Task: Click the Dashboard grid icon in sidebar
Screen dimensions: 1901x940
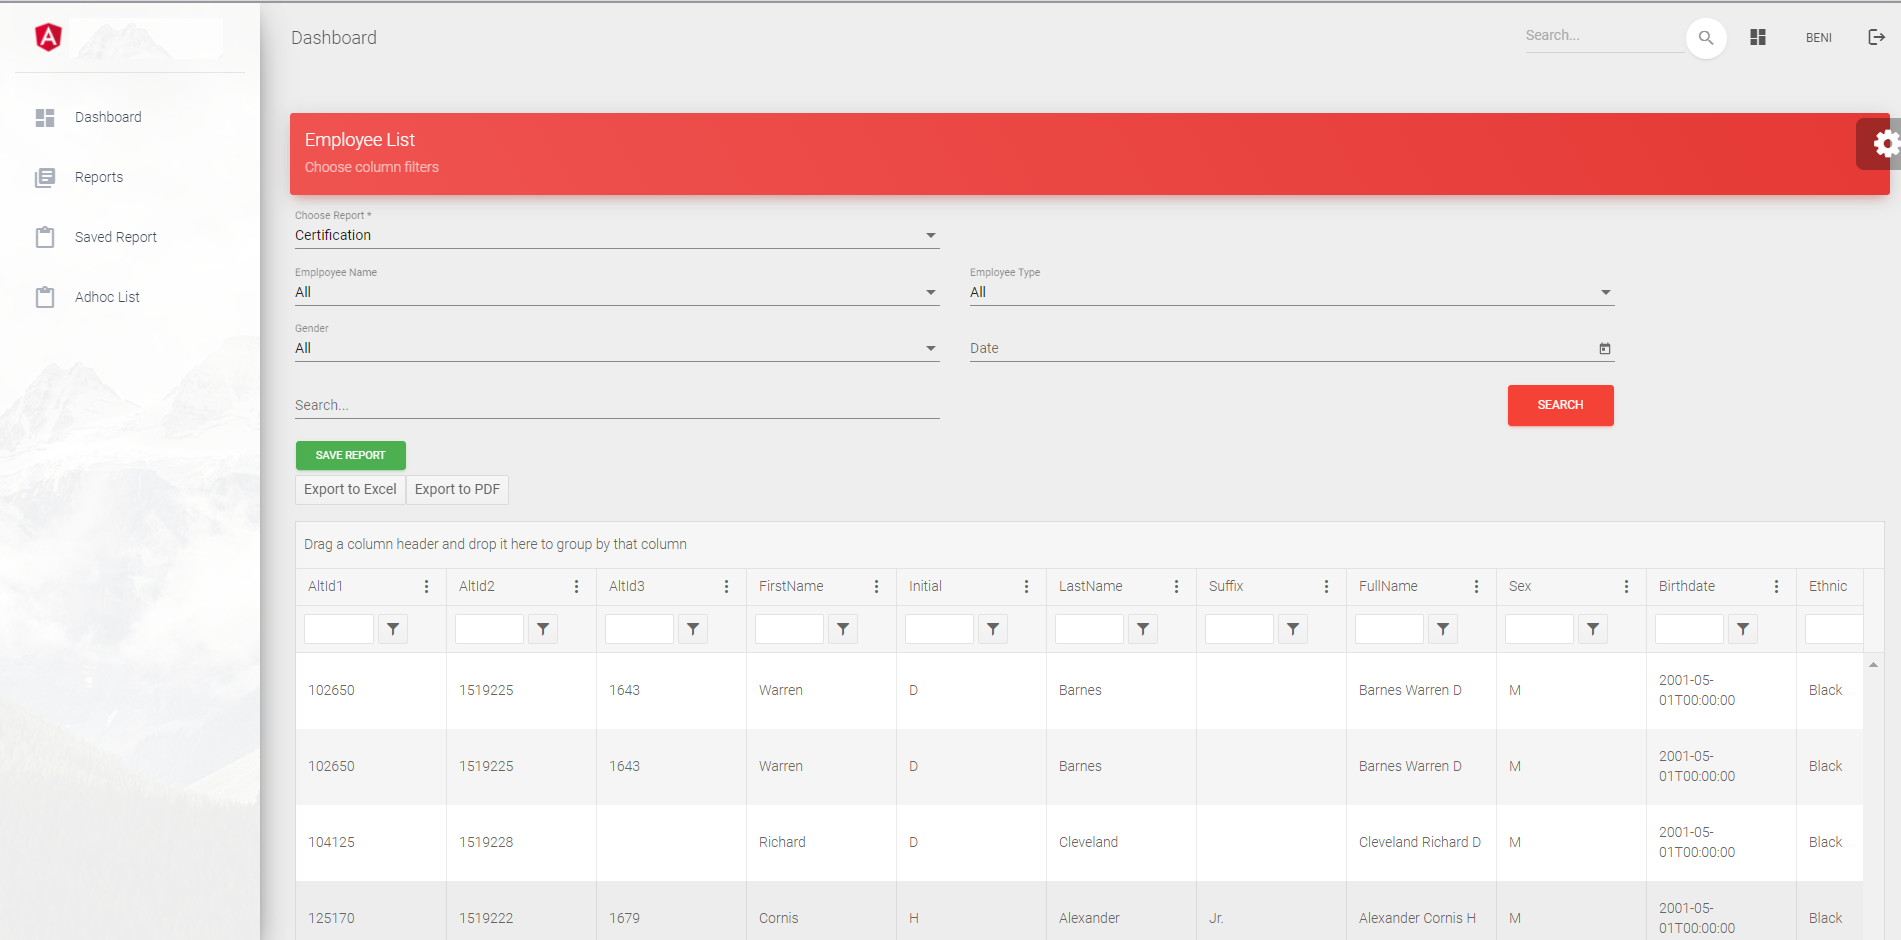Action: 45,117
